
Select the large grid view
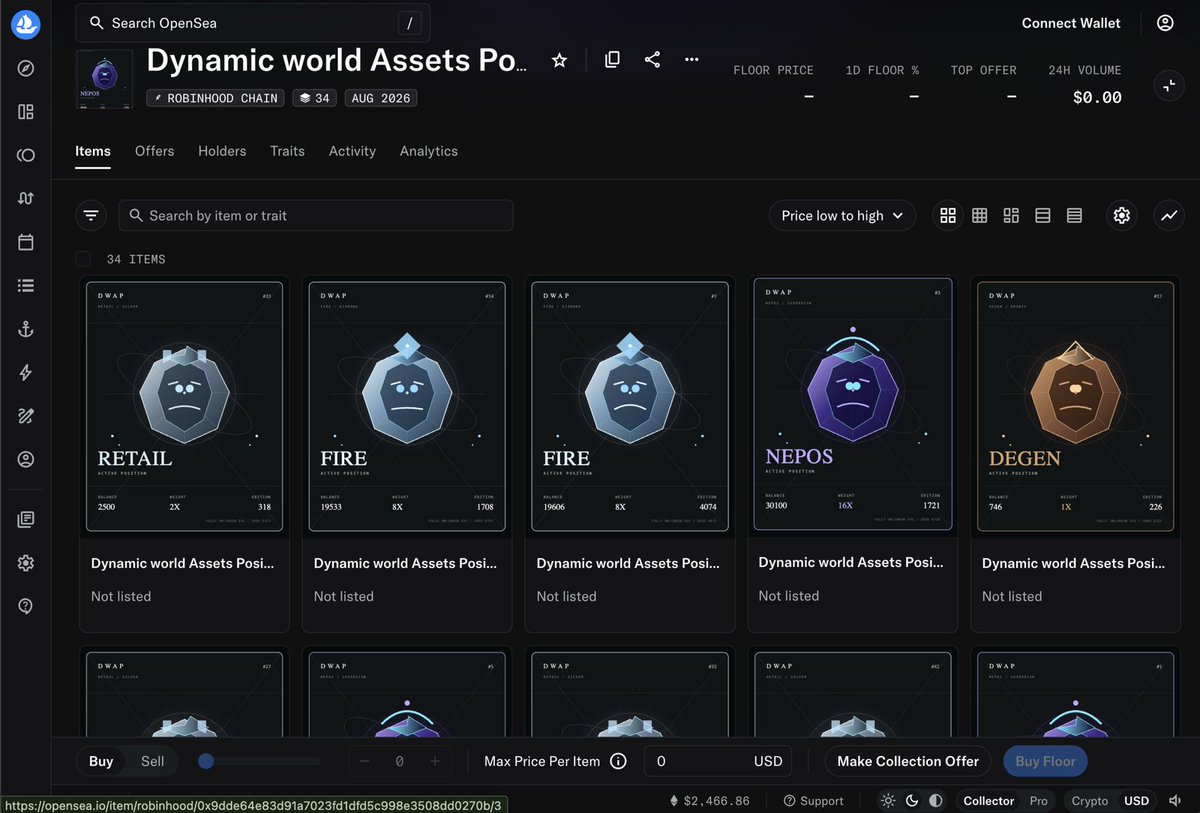[948, 215]
